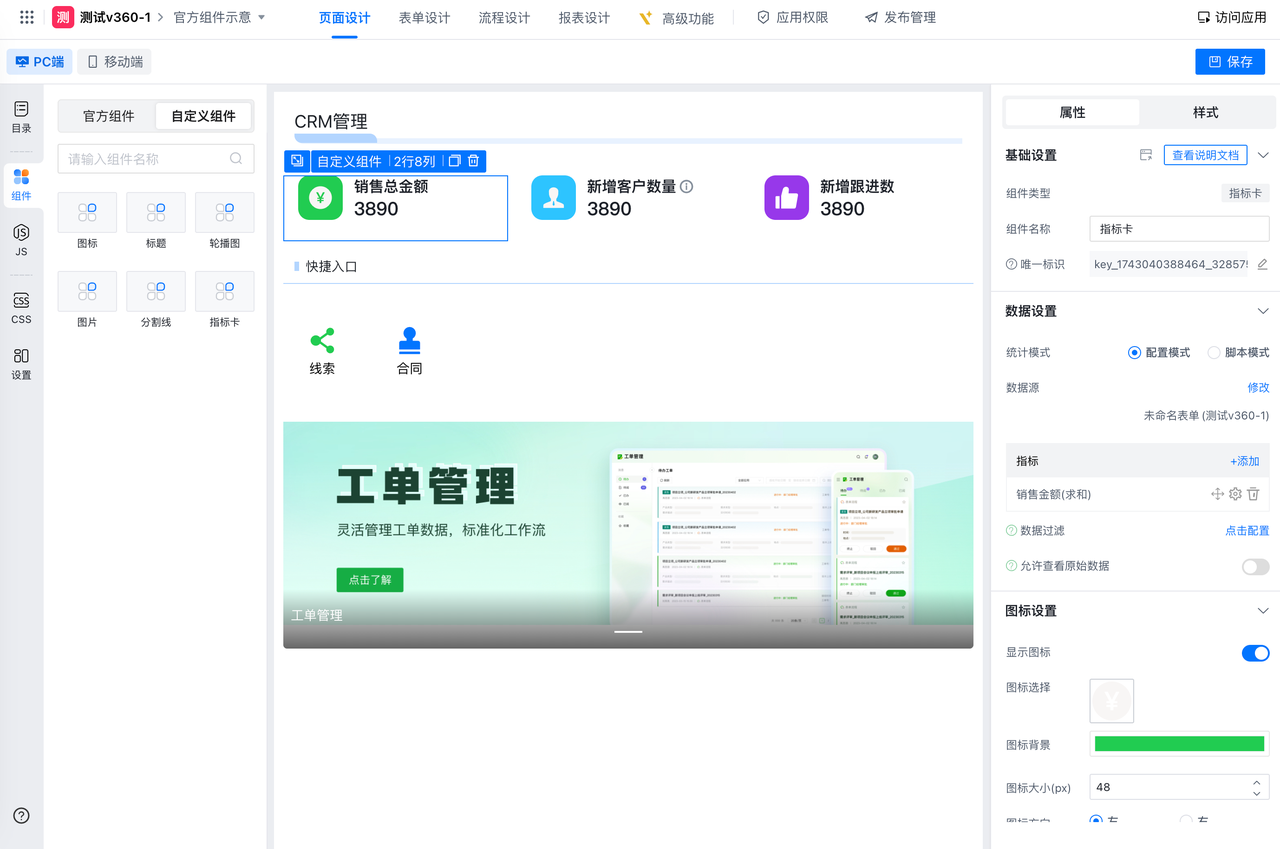Click 查看说明文档 button

(x=1204, y=155)
